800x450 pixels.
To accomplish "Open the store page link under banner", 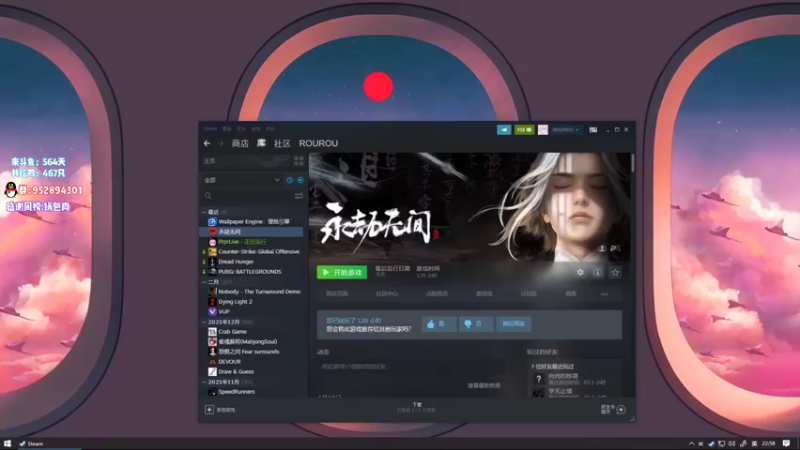I will click(337, 294).
